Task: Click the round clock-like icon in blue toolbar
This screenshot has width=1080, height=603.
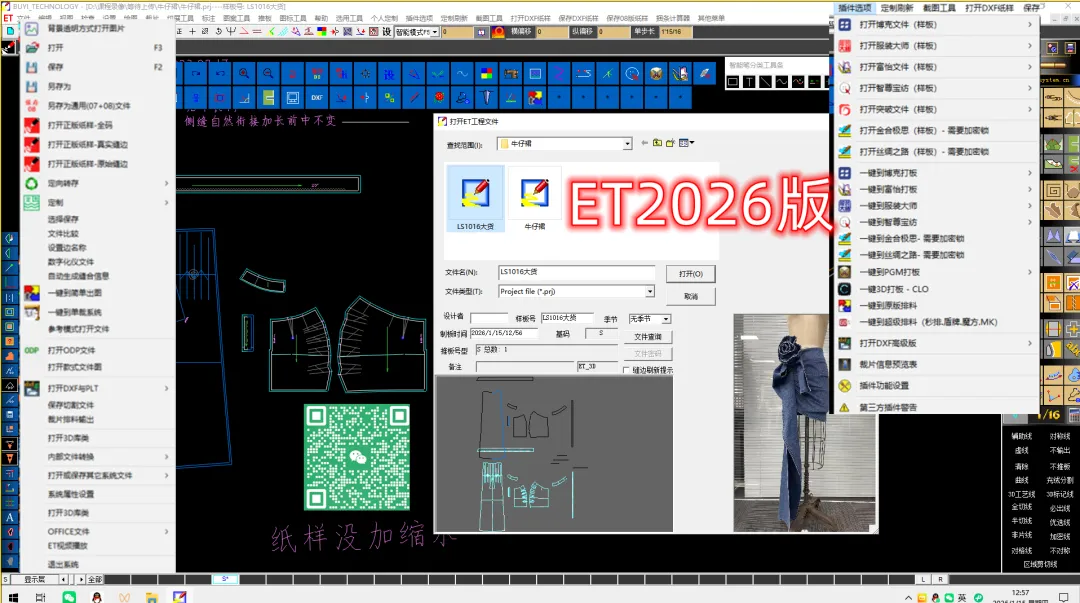Action: pos(632,74)
